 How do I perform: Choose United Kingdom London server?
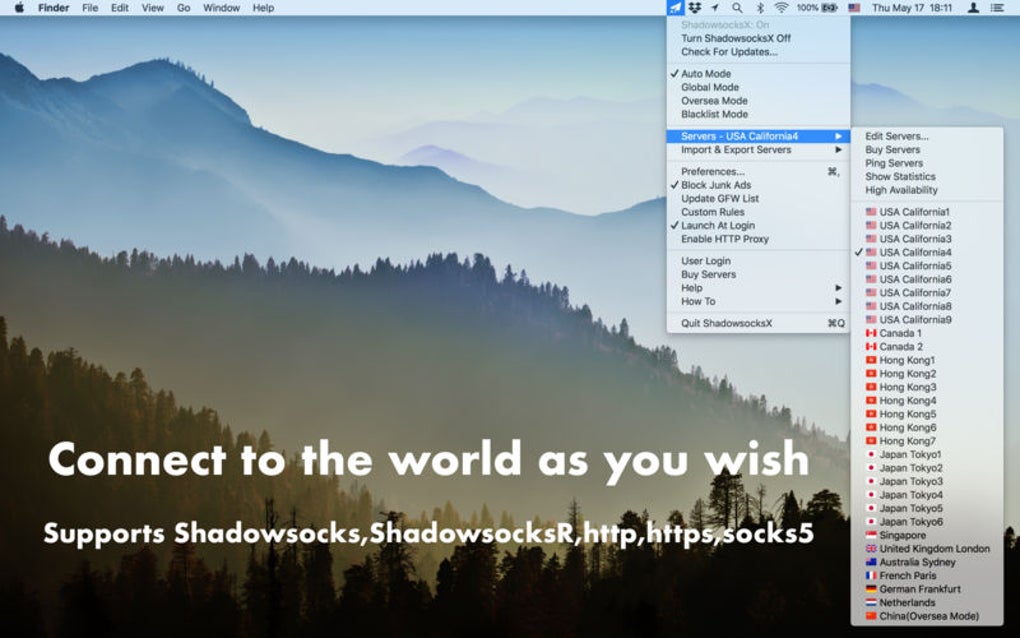pyautogui.click(x=927, y=549)
